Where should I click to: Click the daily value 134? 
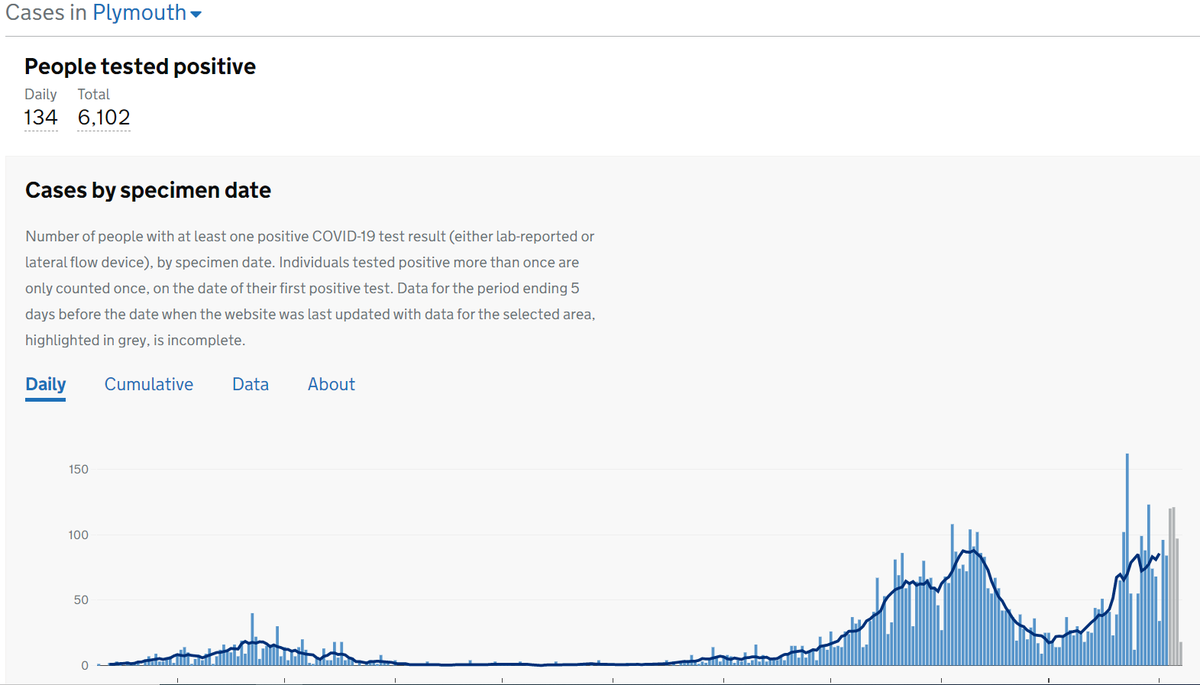coord(41,118)
